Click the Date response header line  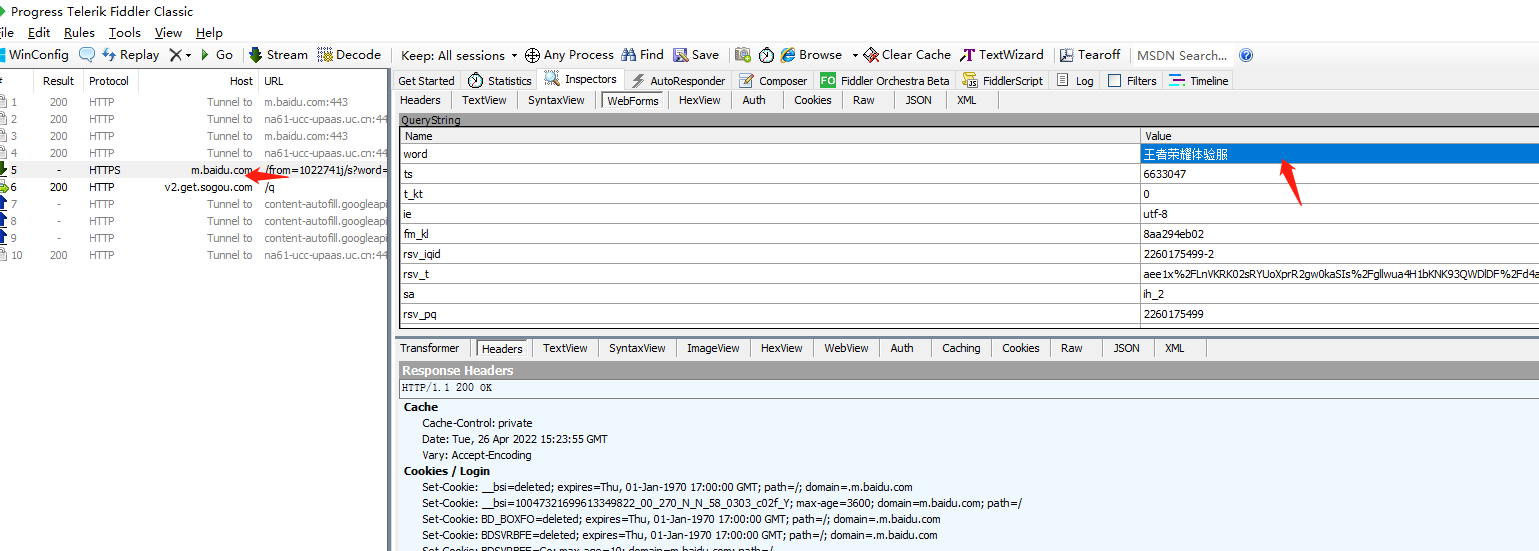pos(514,439)
